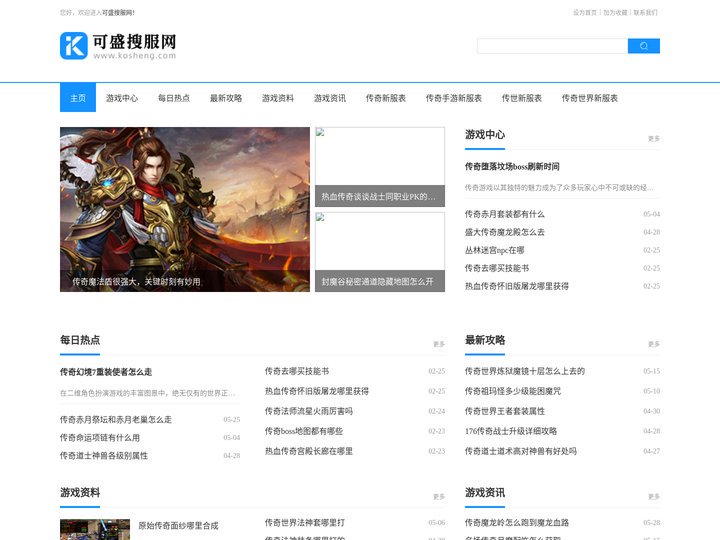Focus the search input field

tap(552, 46)
